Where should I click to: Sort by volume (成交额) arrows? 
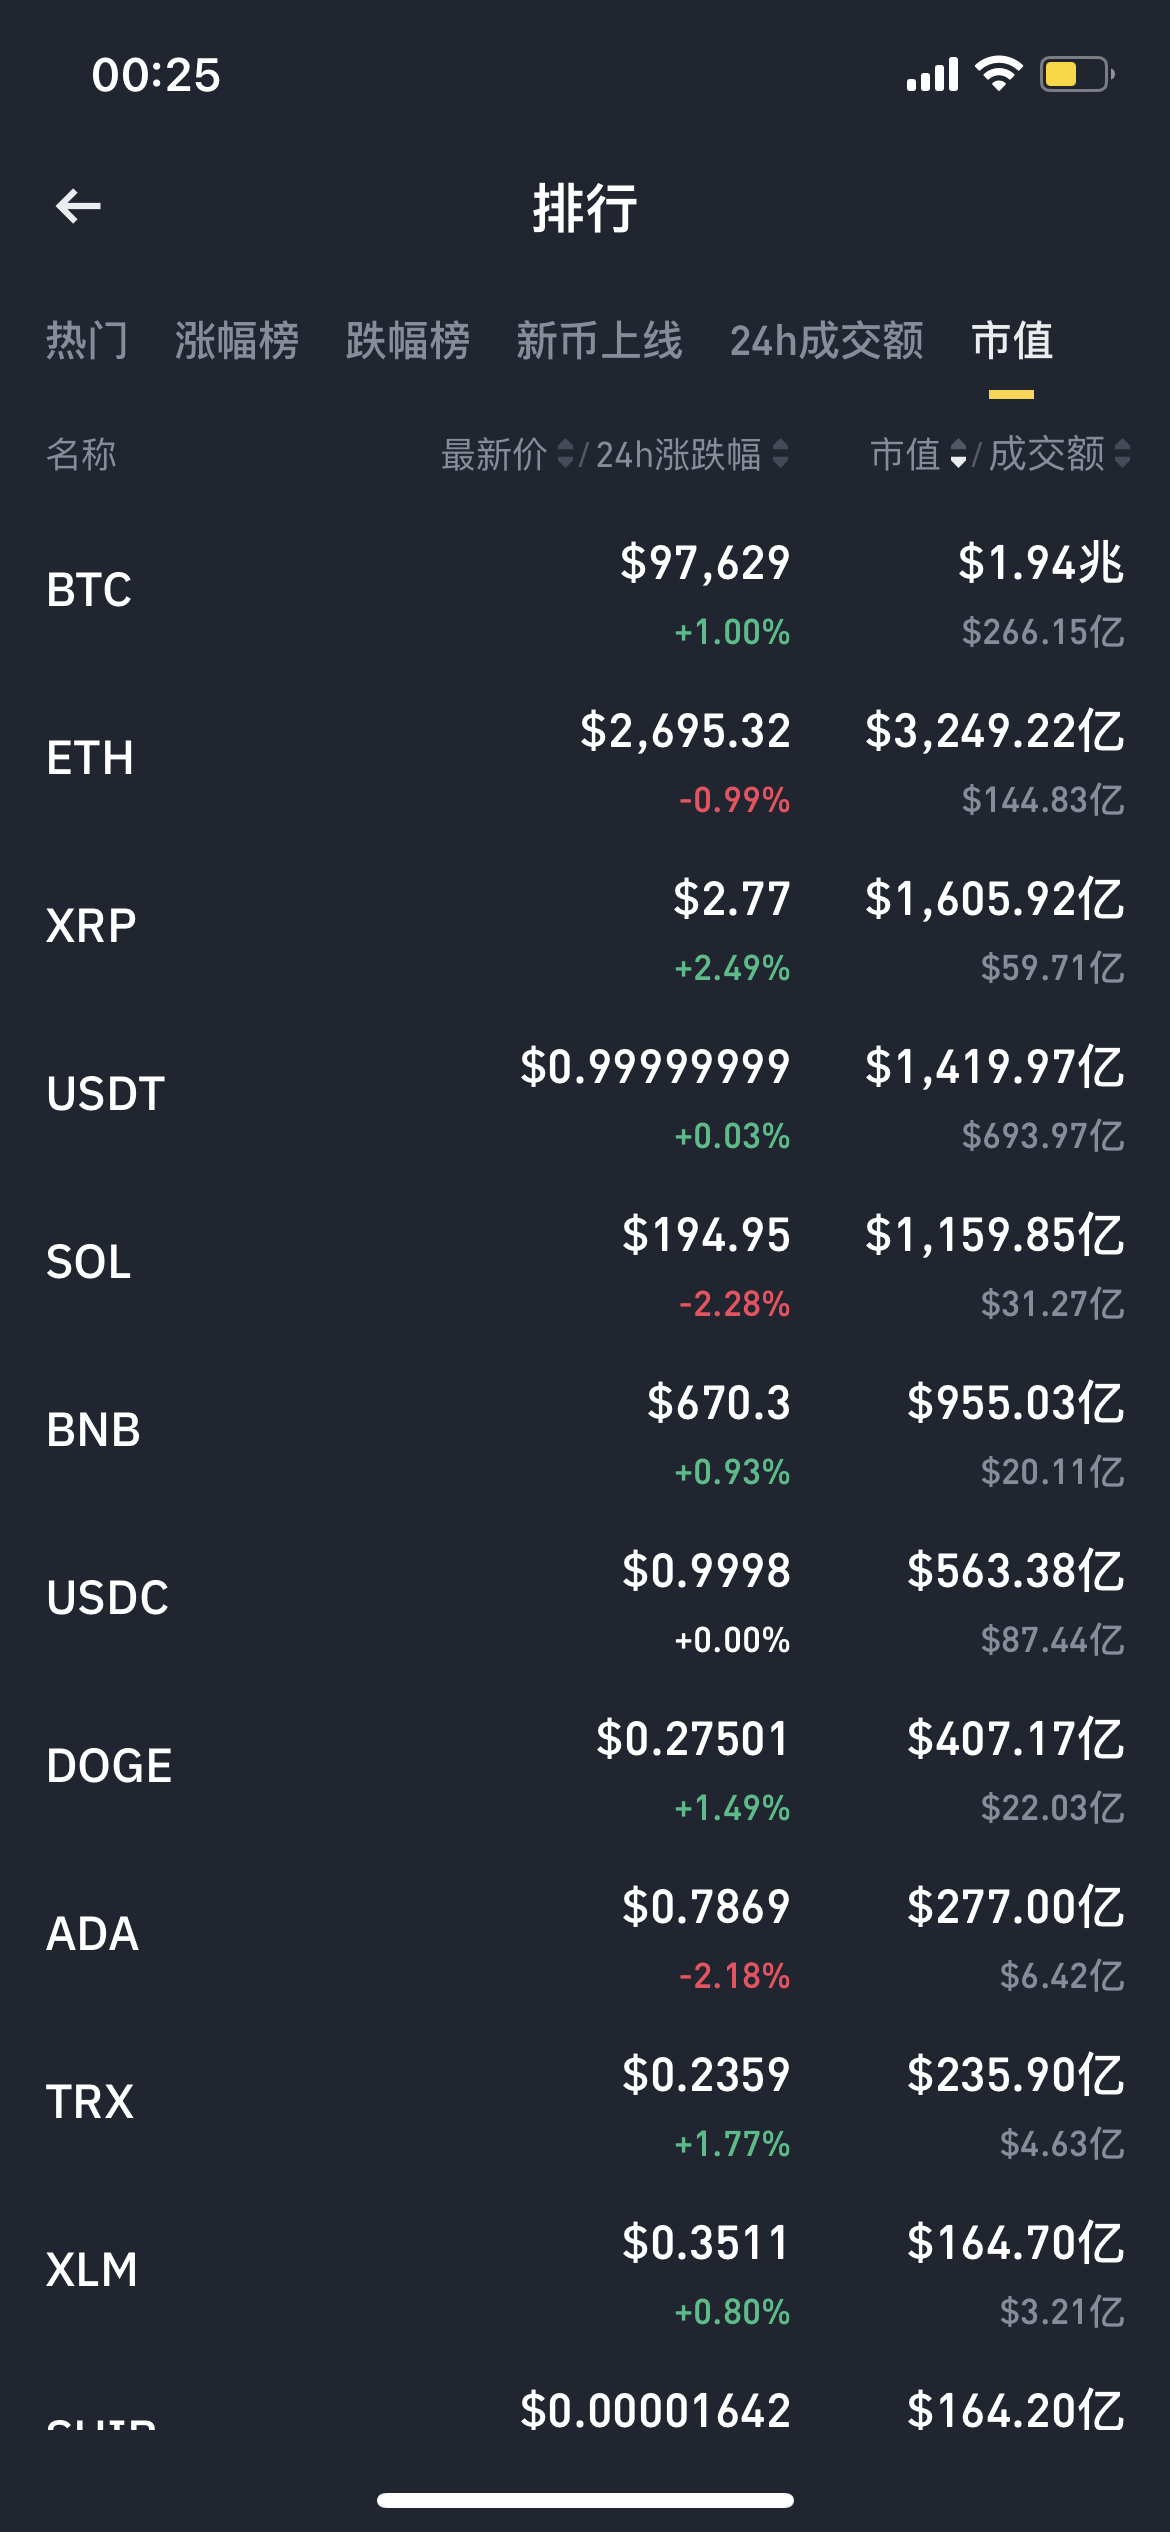[x=1122, y=454]
